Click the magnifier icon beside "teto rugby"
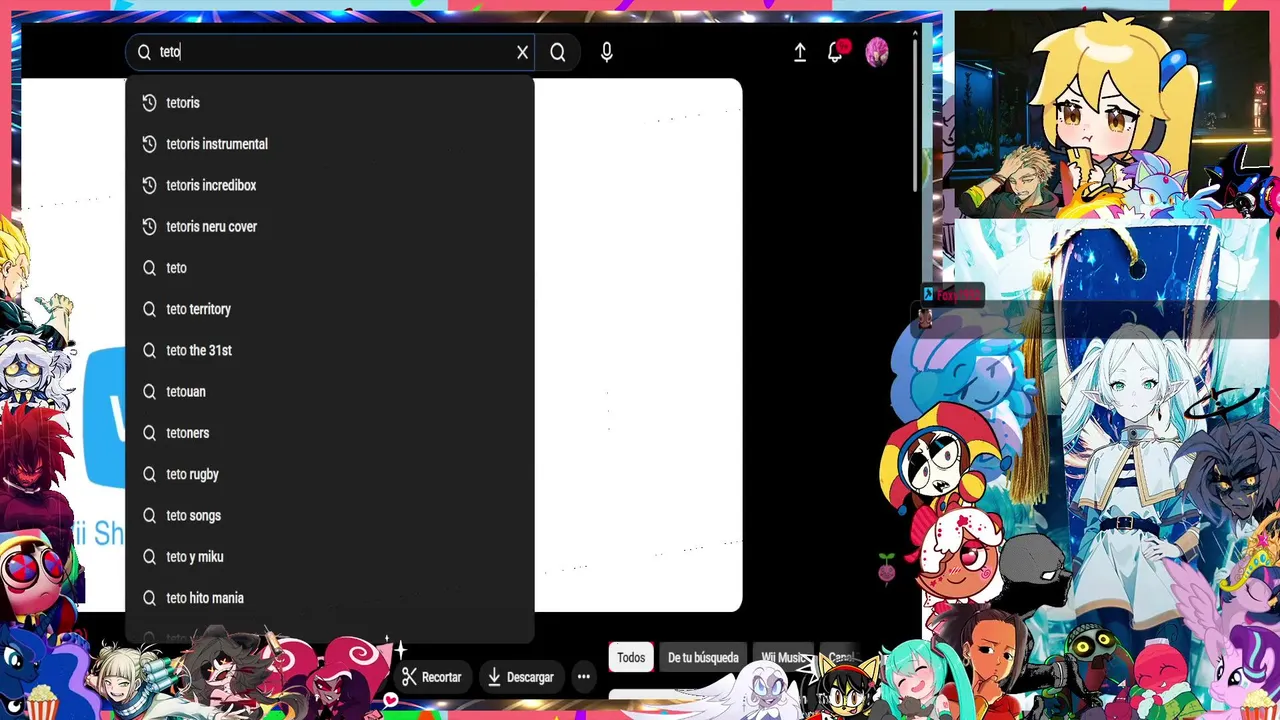Viewport: 1280px width, 720px height. coord(149,474)
